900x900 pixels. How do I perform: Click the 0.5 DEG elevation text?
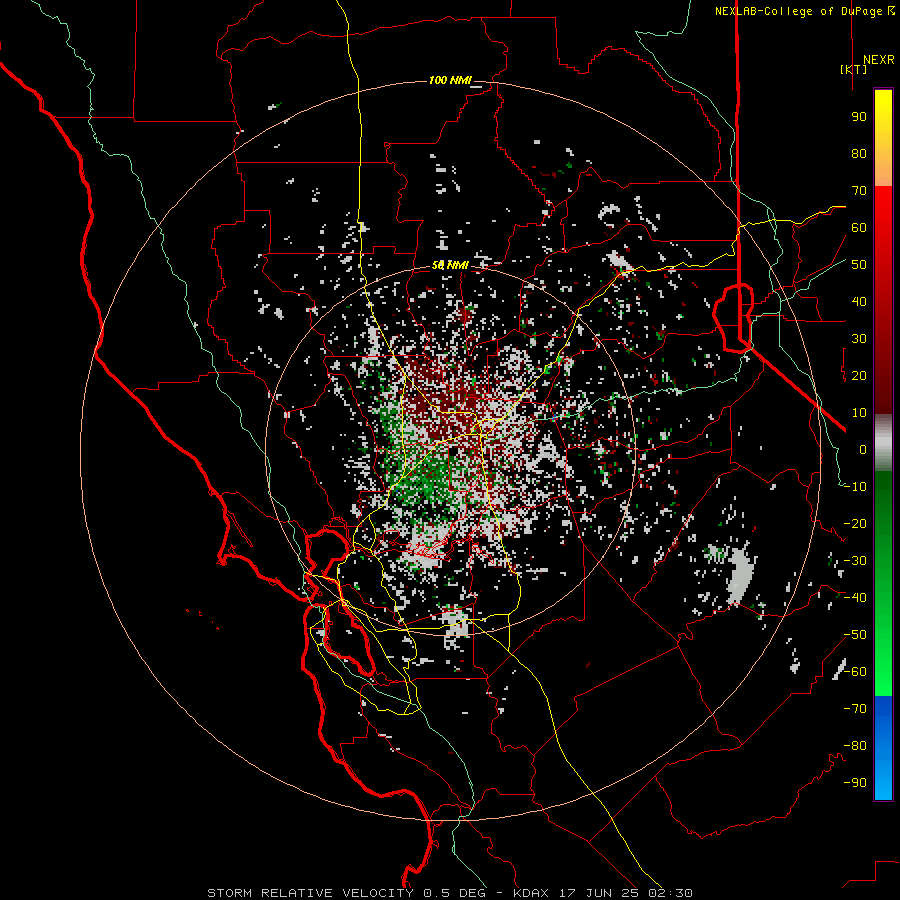click(455, 893)
